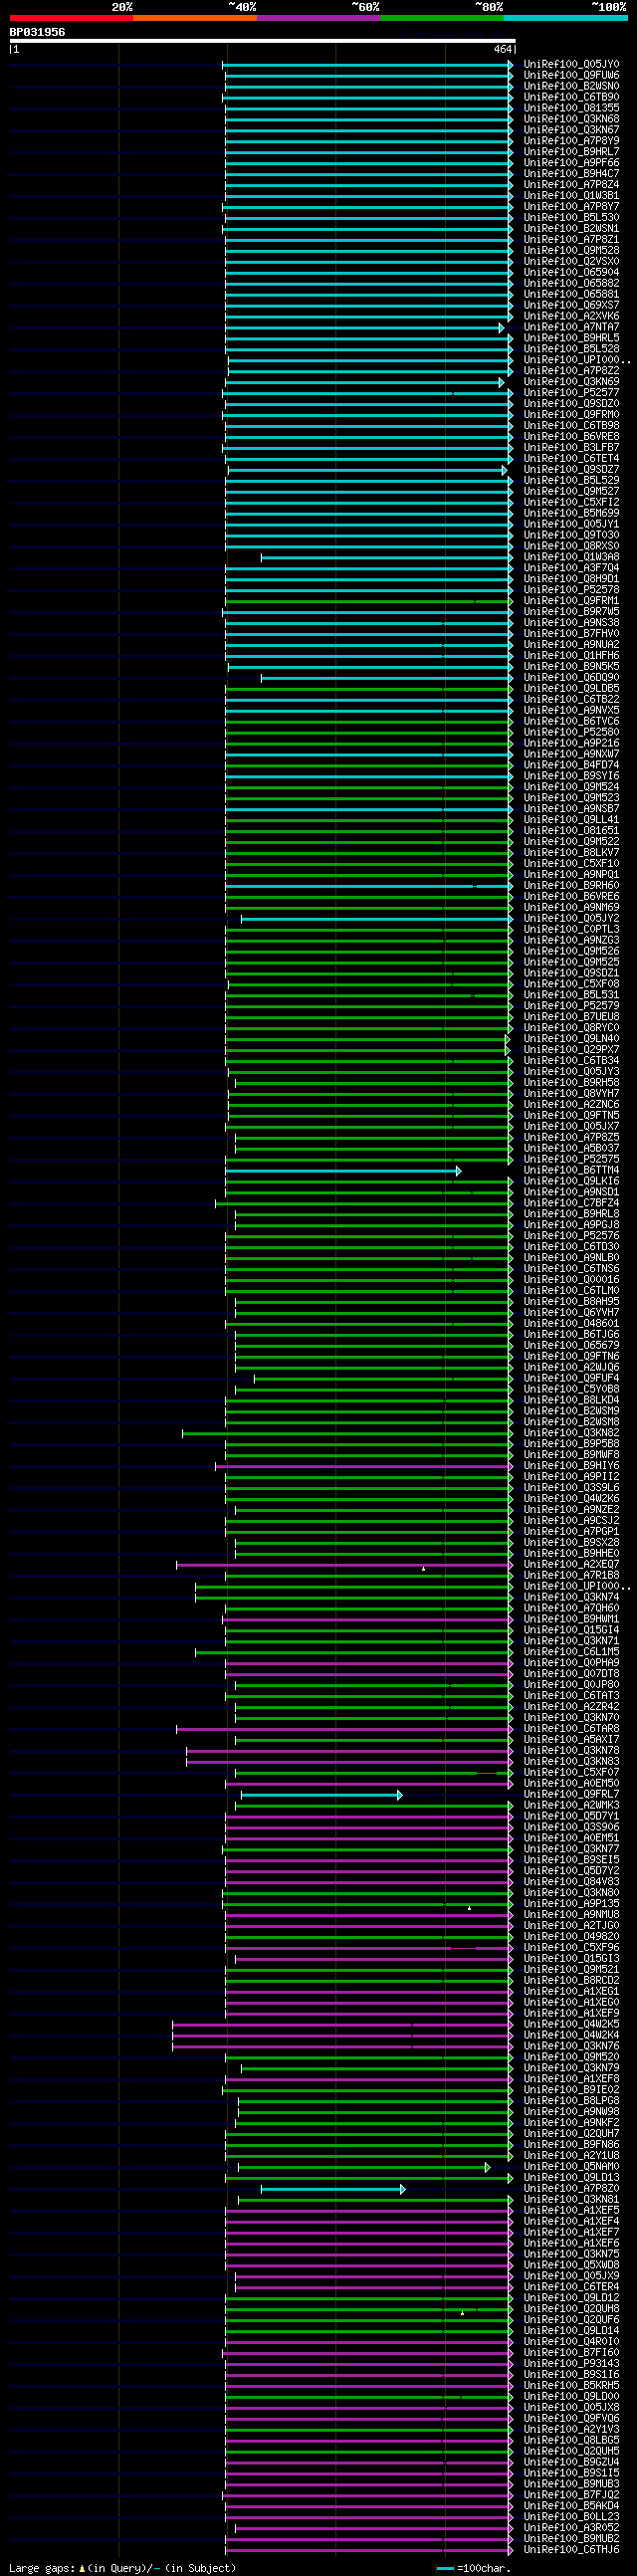
Task: Click the red 20% identity legend segment
Action: tap(71, 18)
